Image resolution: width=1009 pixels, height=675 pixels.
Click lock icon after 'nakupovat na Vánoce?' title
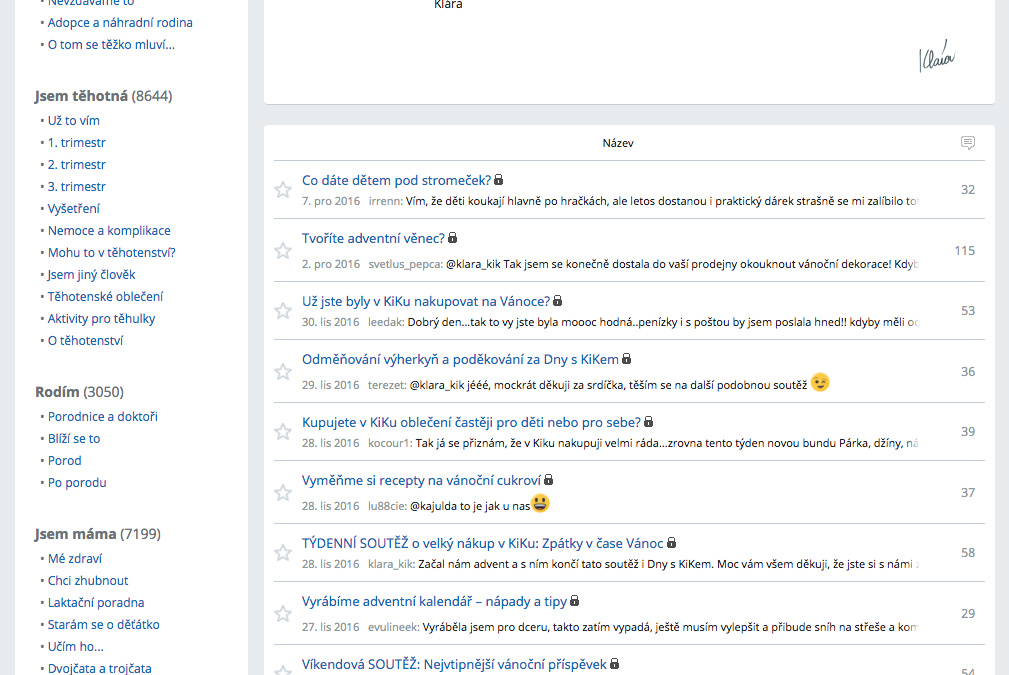[558, 301]
